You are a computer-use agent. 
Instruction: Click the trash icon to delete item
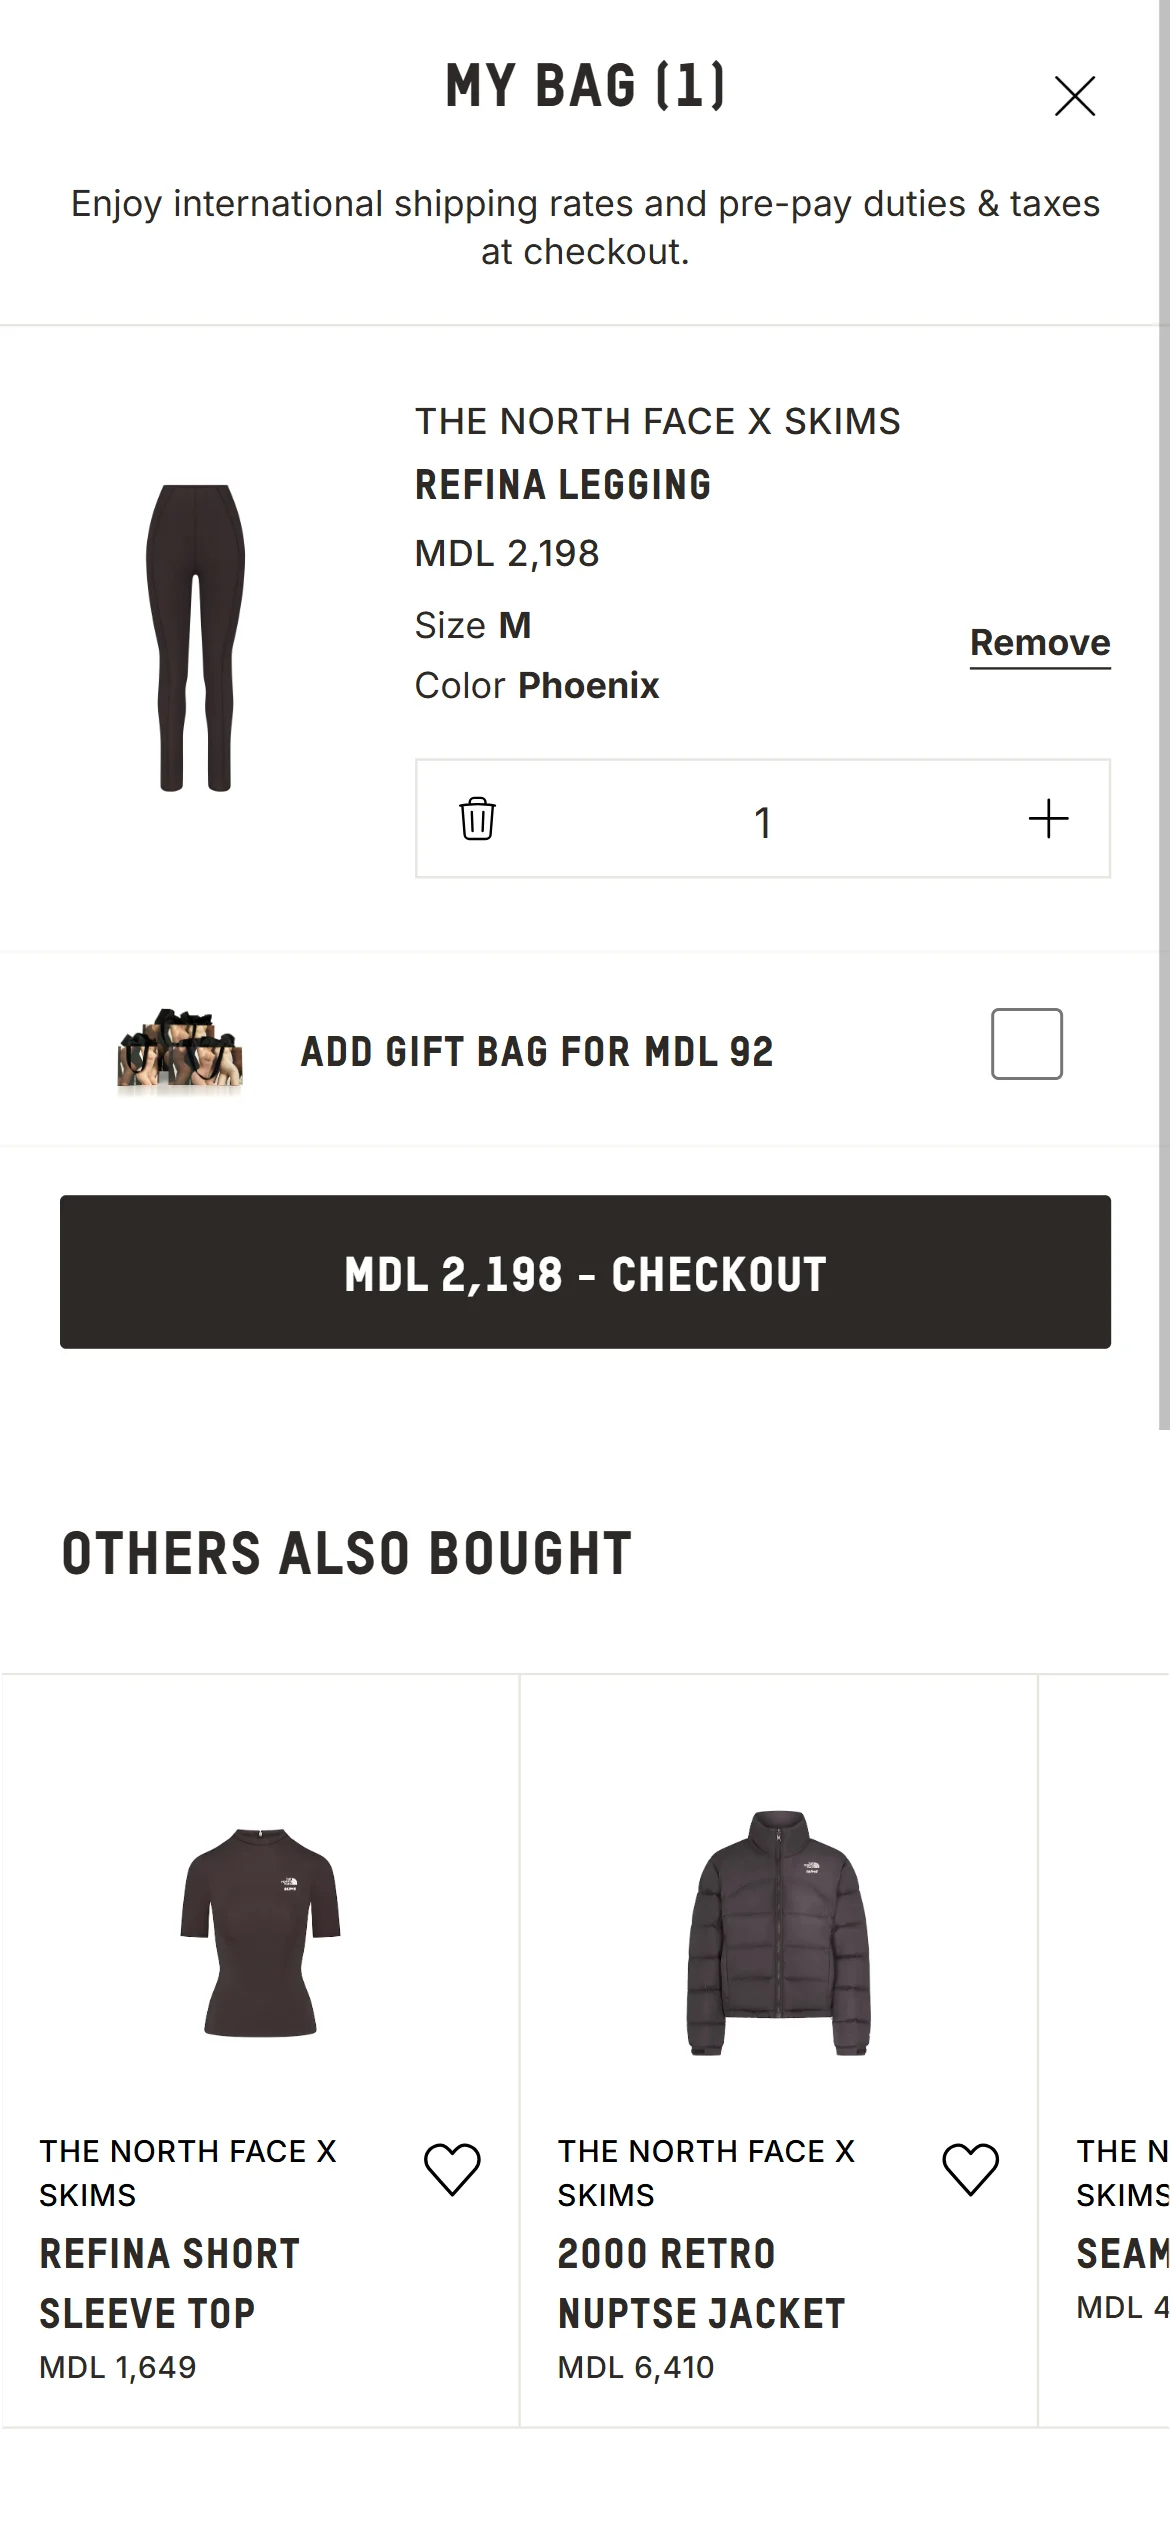point(477,819)
